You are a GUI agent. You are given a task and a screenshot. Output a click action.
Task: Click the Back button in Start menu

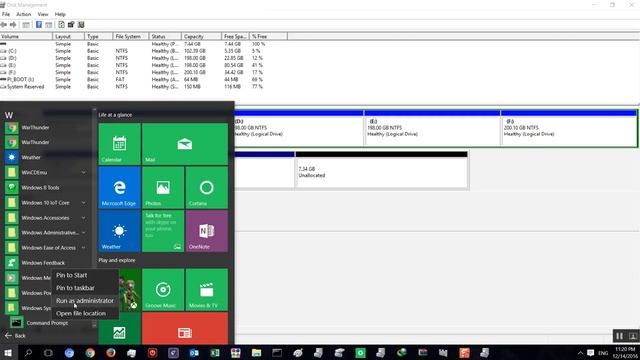pyautogui.click(x=15, y=336)
